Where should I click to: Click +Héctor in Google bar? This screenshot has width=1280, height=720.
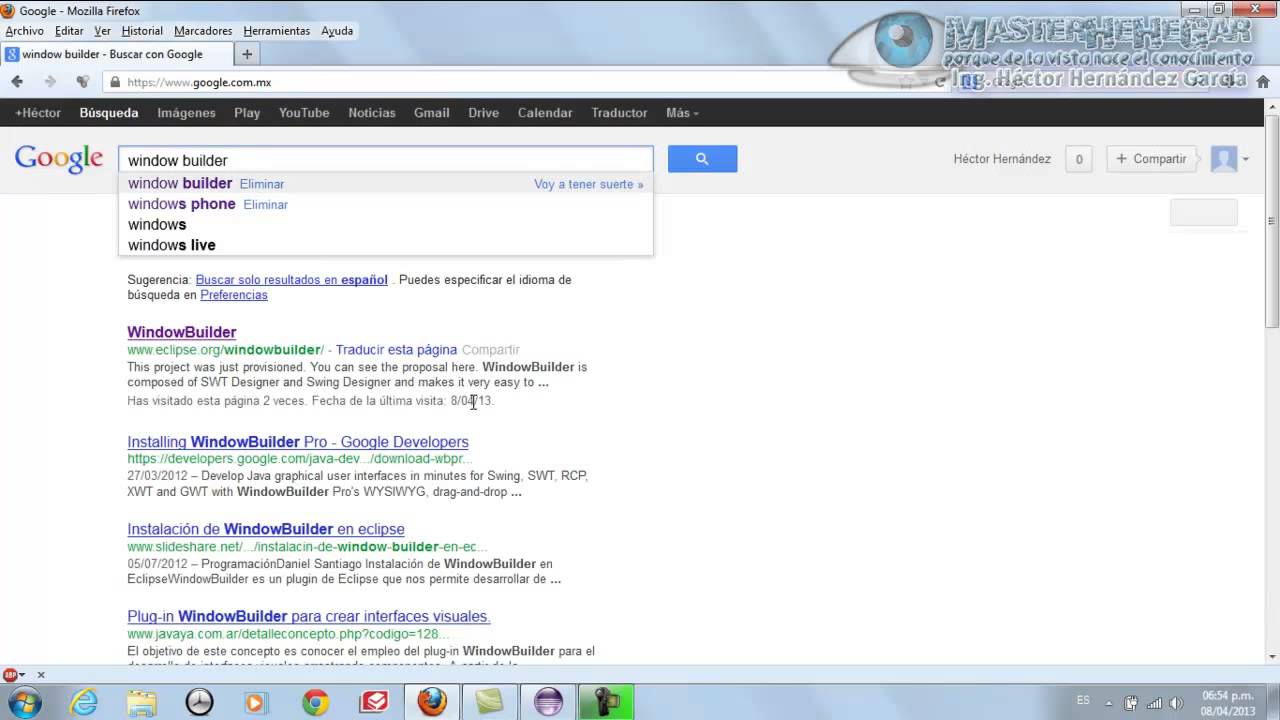(38, 113)
